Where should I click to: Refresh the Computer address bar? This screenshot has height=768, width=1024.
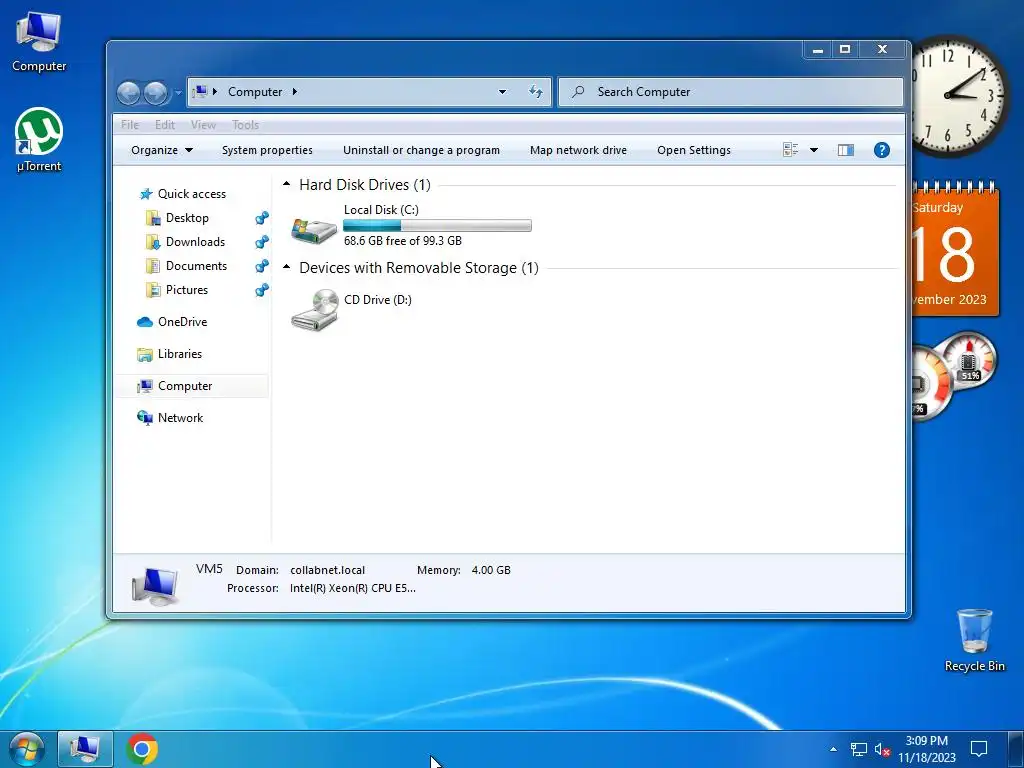536,91
